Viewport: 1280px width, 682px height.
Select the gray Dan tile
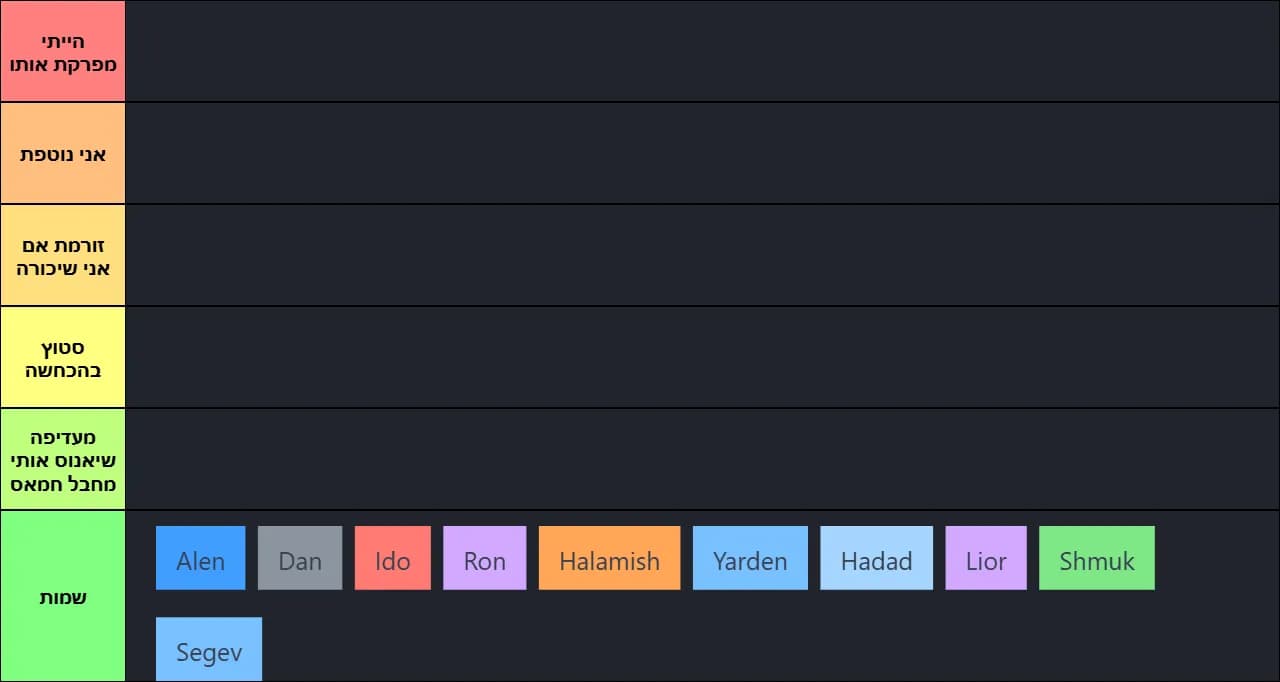coord(300,558)
